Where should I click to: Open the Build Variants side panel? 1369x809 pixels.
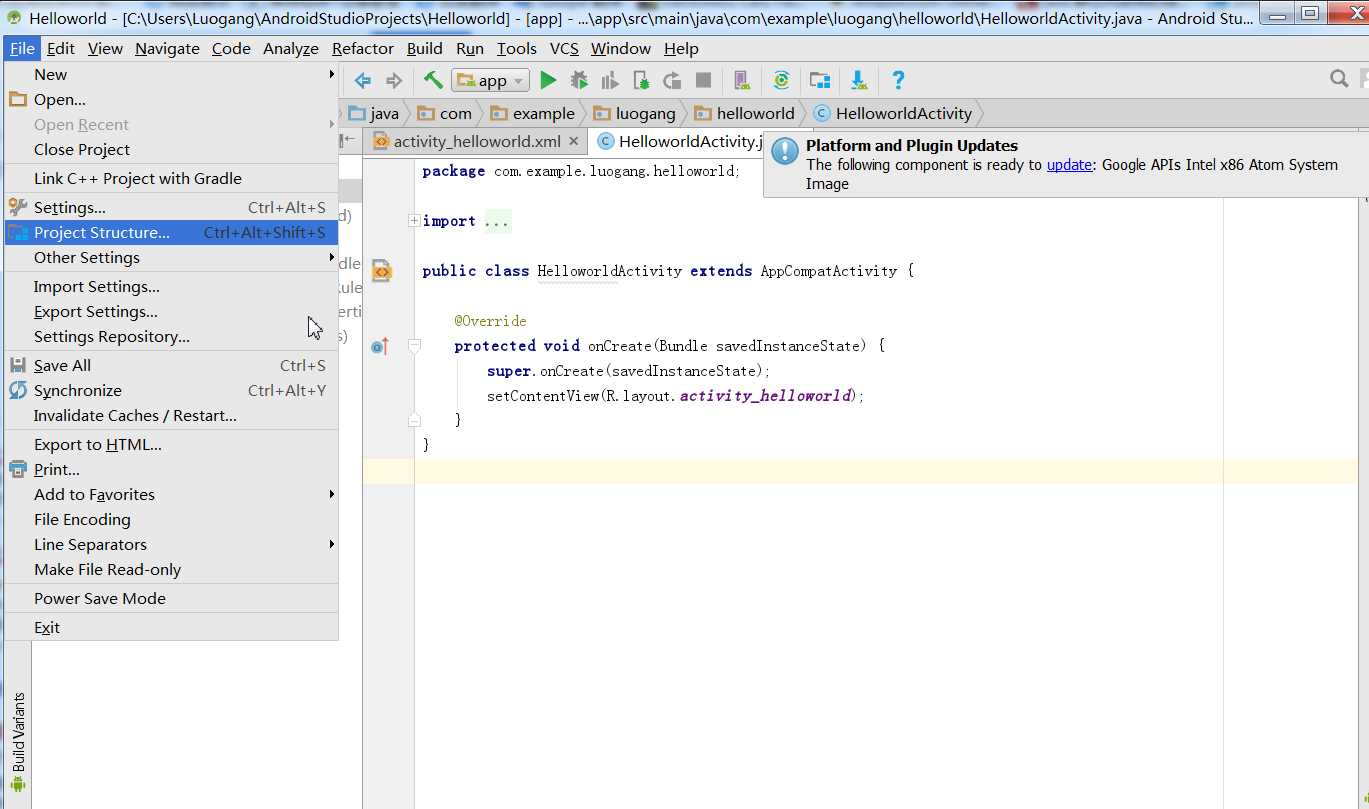18,741
